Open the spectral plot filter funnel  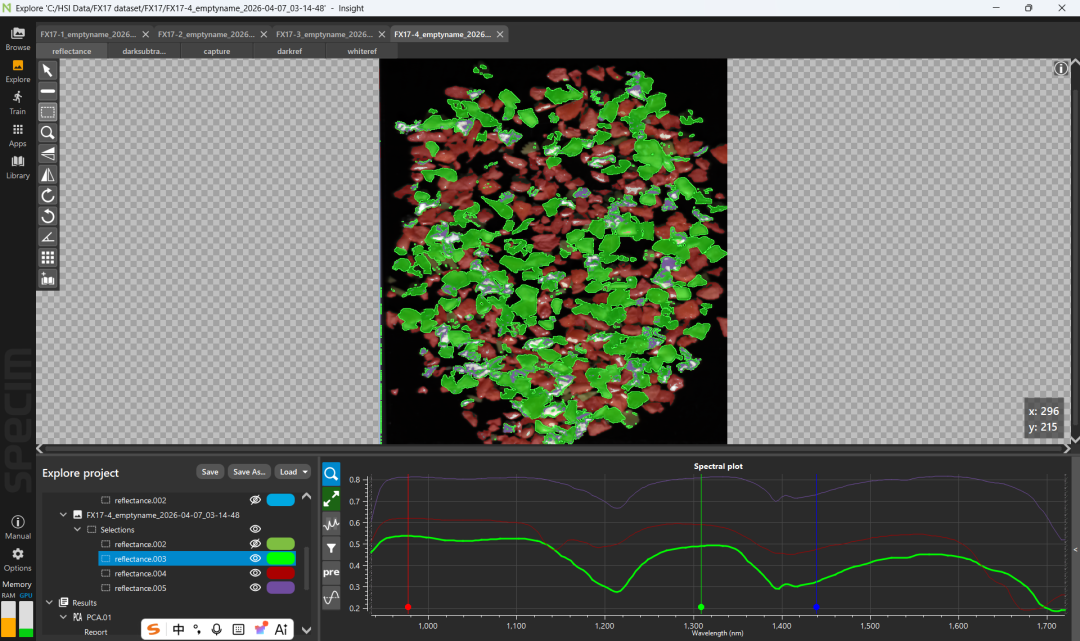(x=331, y=548)
